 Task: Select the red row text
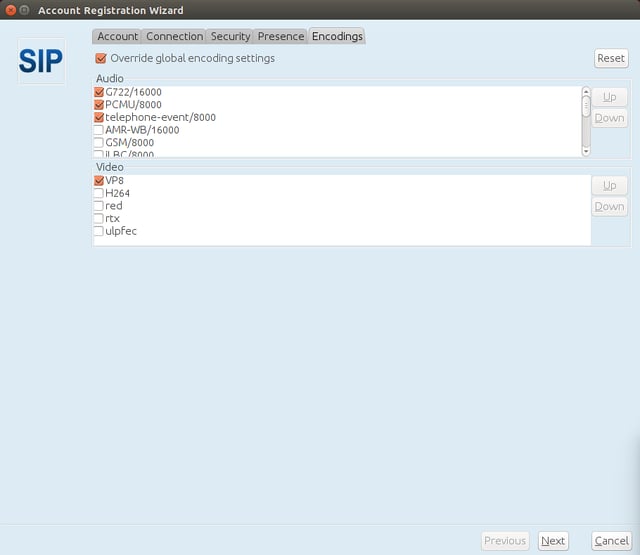[x=113, y=206]
